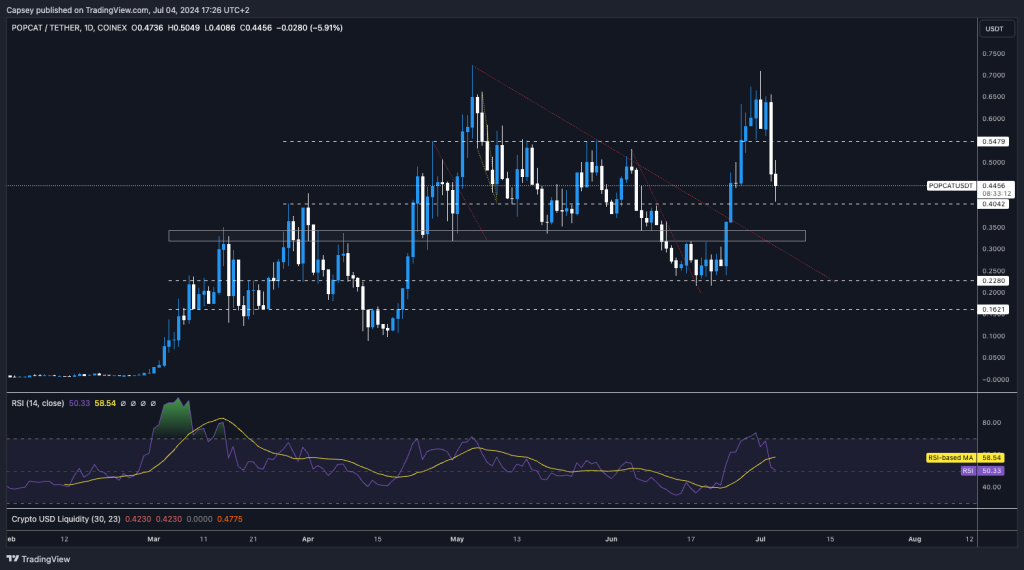Select the 0.4042 horizontal level price label
Image resolution: width=1024 pixels, height=570 pixels.
(995, 204)
